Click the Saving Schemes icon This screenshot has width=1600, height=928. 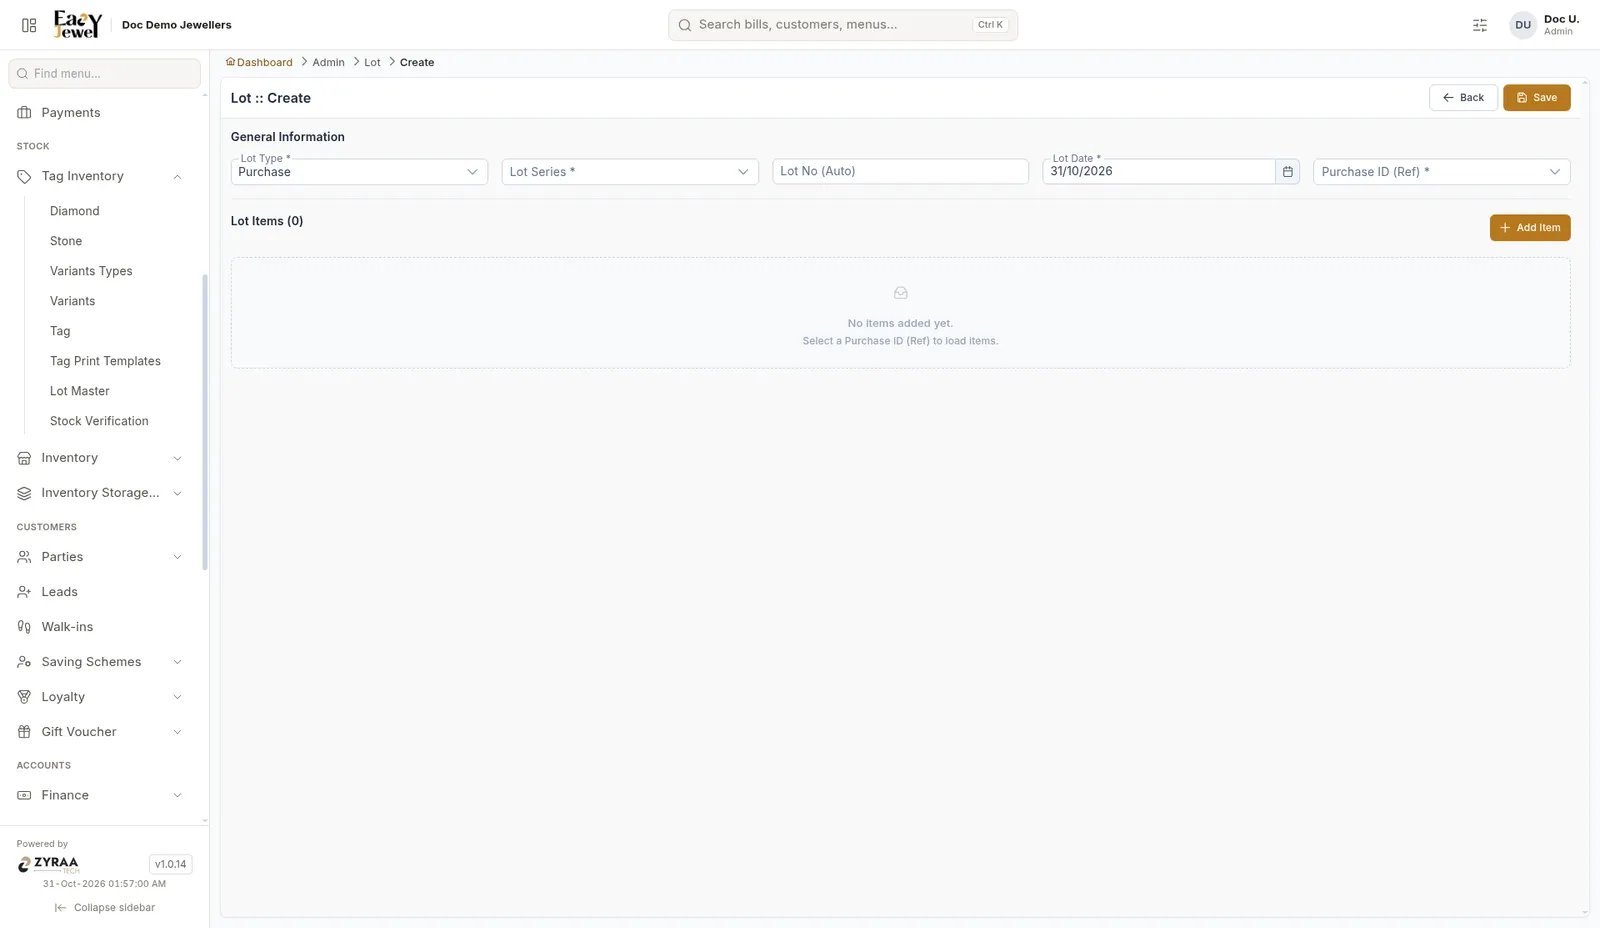(24, 662)
